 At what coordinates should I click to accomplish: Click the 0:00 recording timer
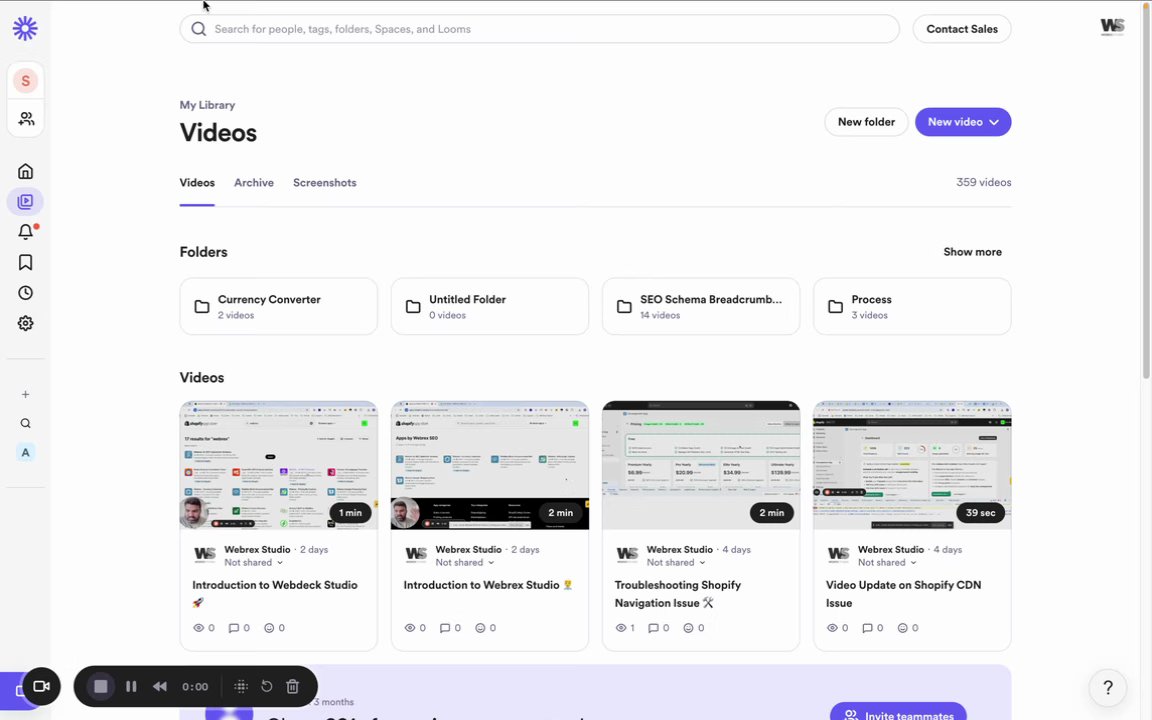pyautogui.click(x=195, y=687)
